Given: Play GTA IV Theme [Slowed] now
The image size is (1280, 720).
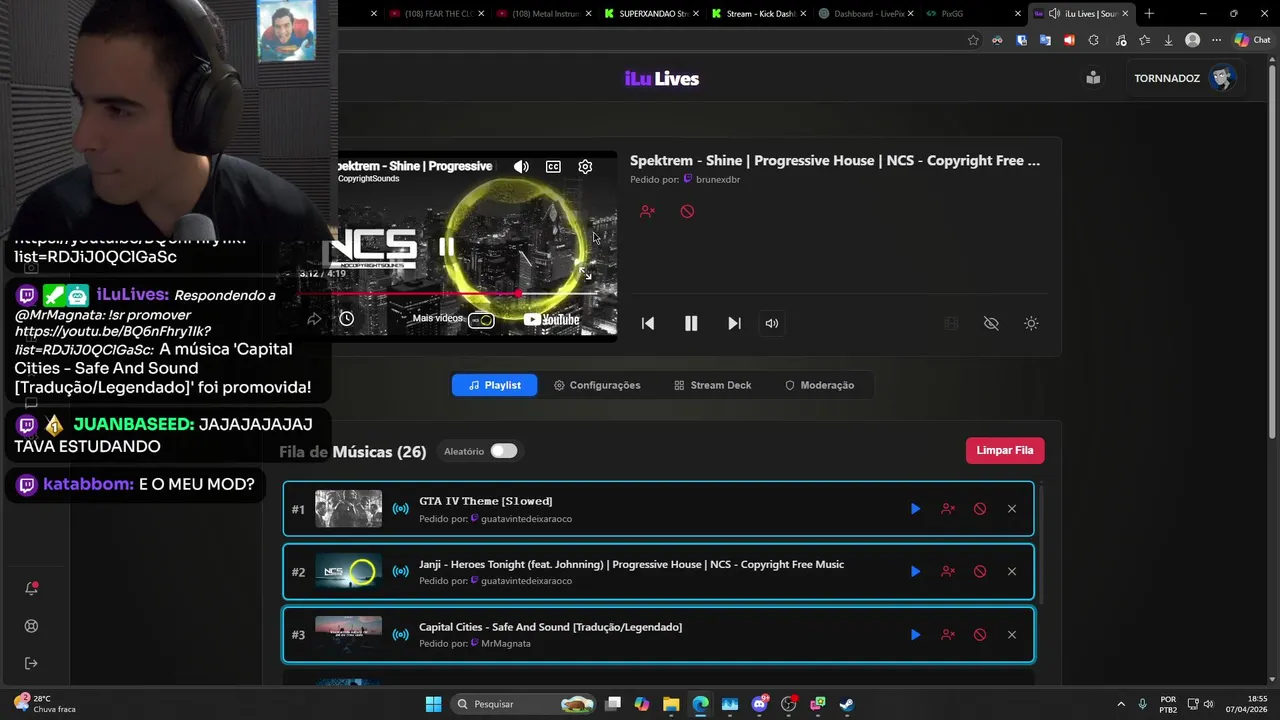Looking at the screenshot, I should click(915, 509).
